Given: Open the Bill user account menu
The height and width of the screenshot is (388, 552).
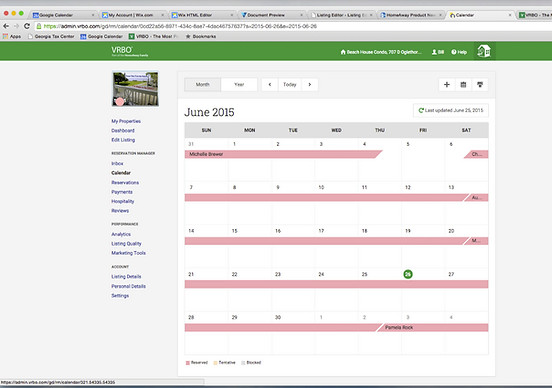Looking at the screenshot, I should pos(438,52).
